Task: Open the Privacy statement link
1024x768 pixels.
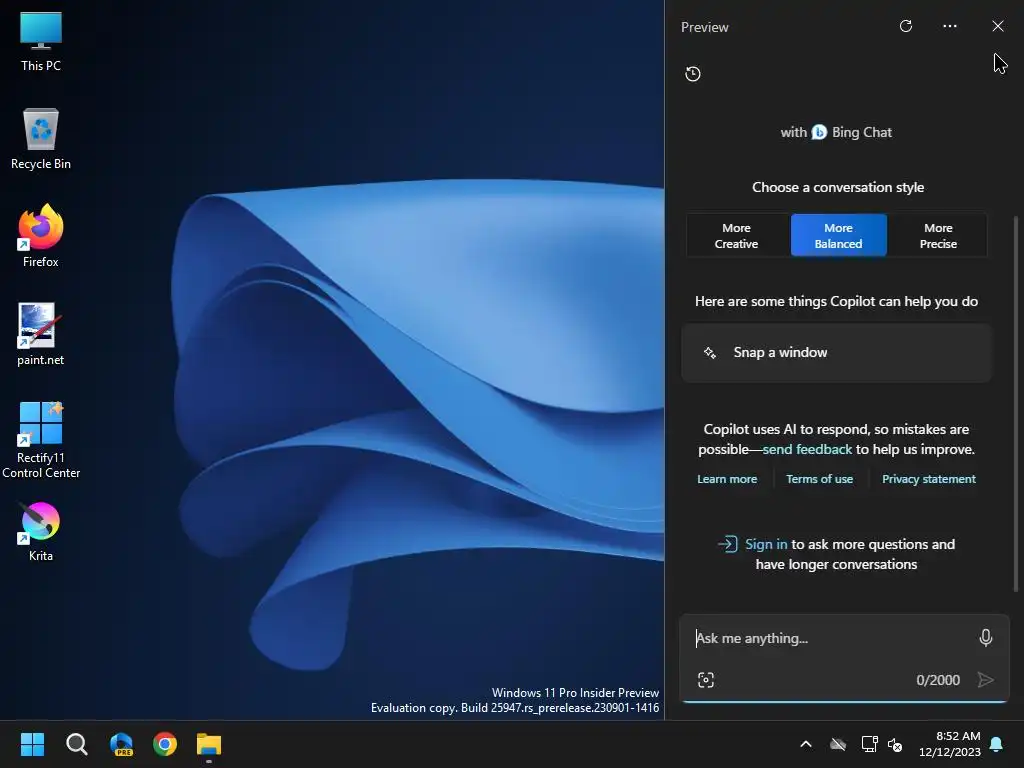Action: click(x=929, y=479)
